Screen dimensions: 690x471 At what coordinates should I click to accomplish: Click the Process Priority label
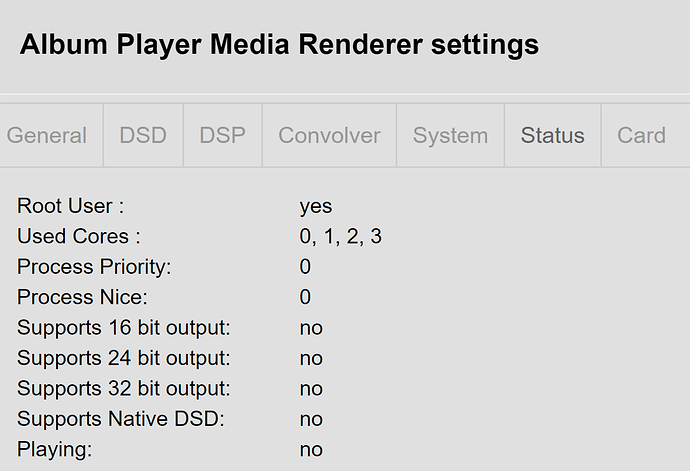(94, 267)
